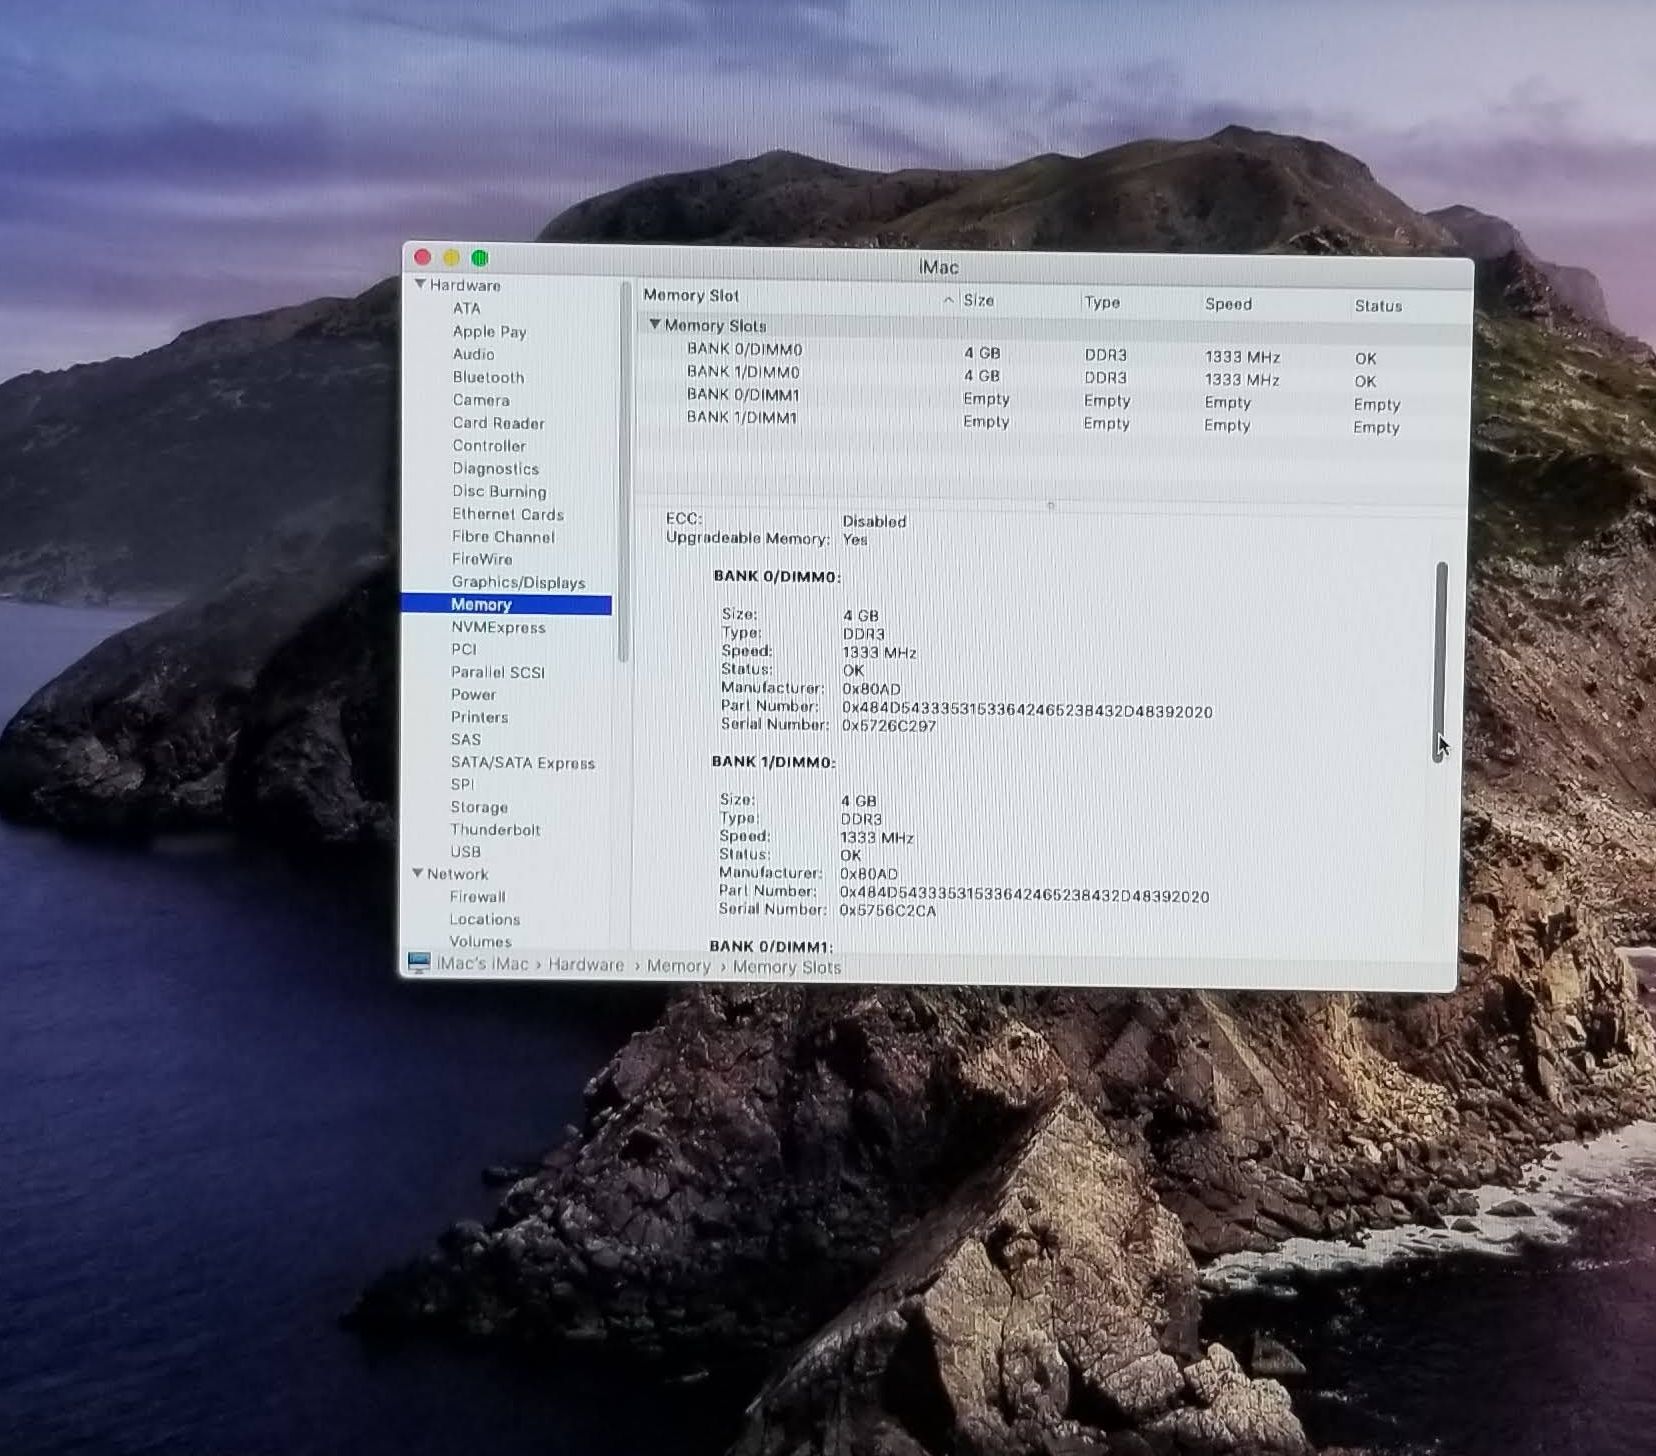This screenshot has height=1456, width=1656.
Task: Click the iMac computer icon in path bar
Action: point(419,962)
